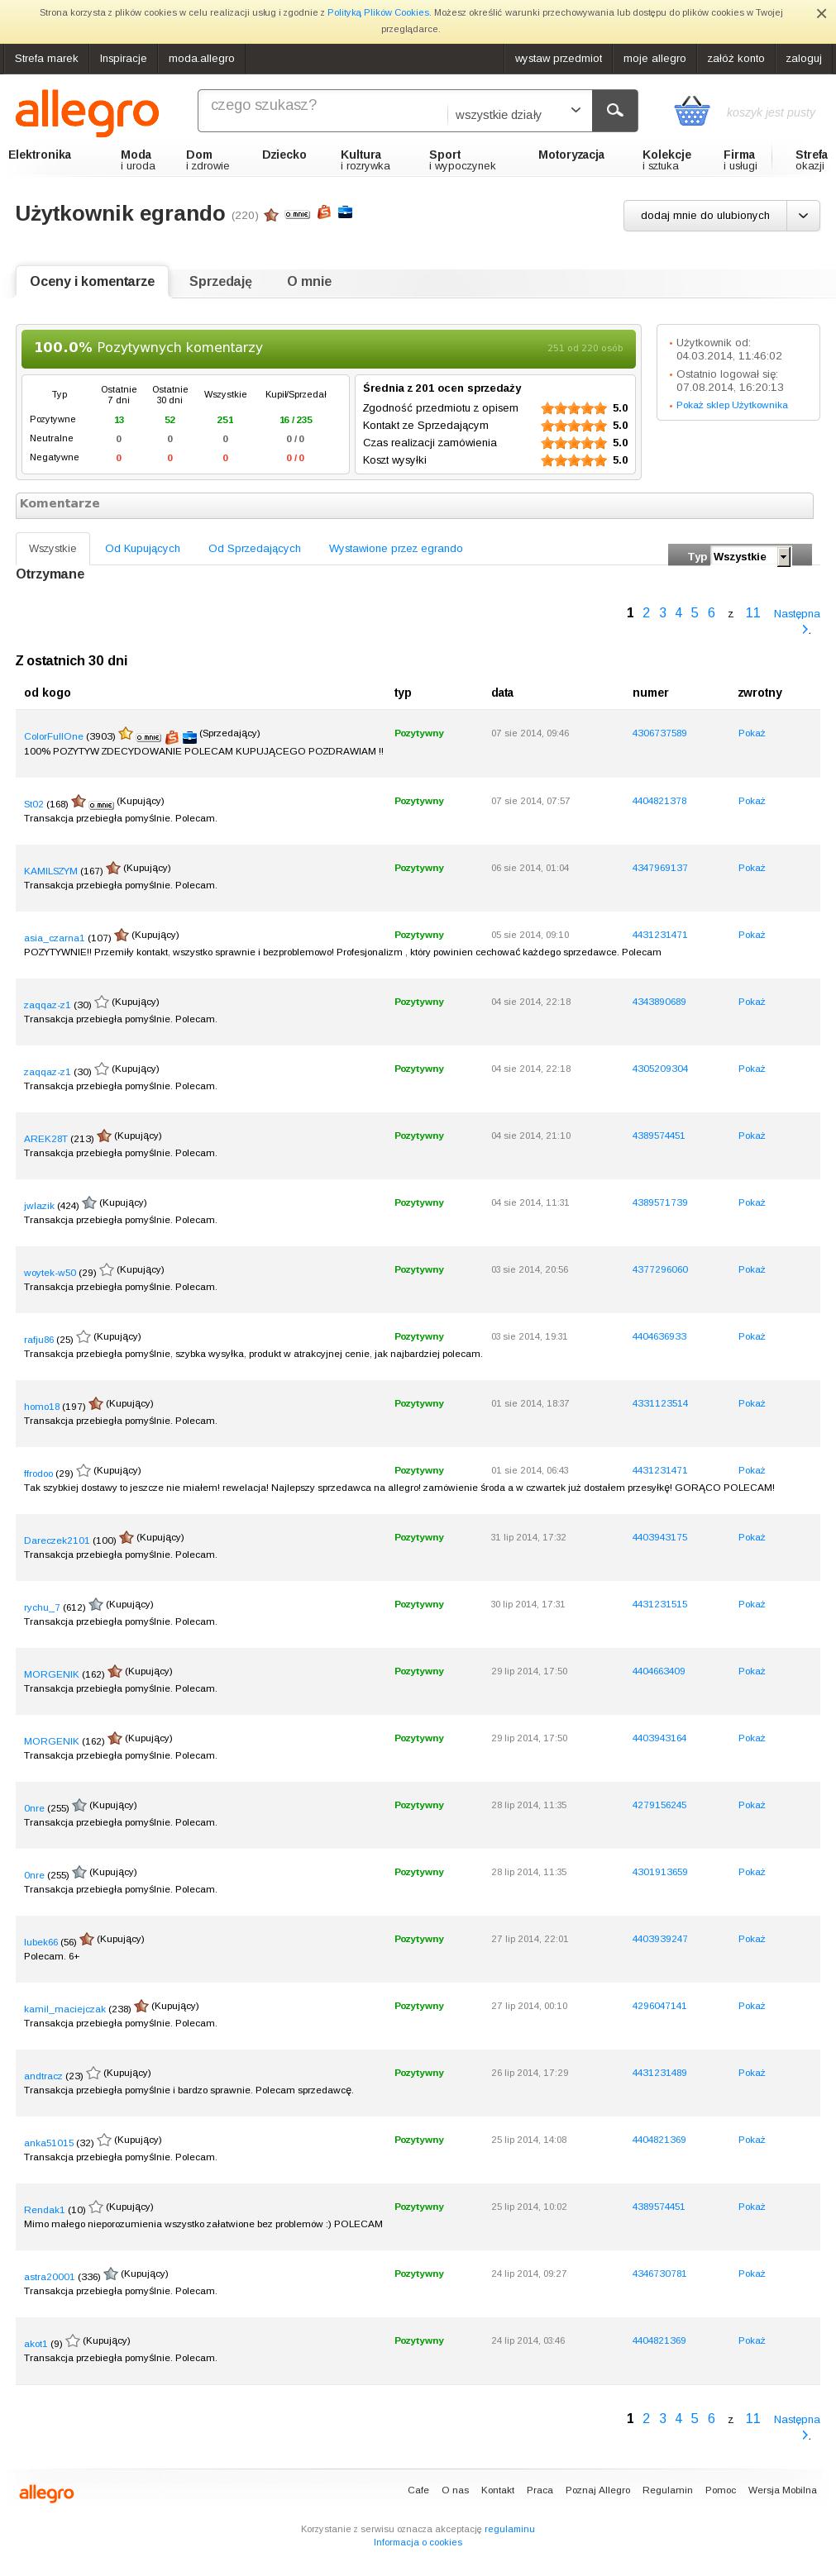Click the shop badge icon beside egrando
Screen dimensions: 836x2576
(324, 213)
